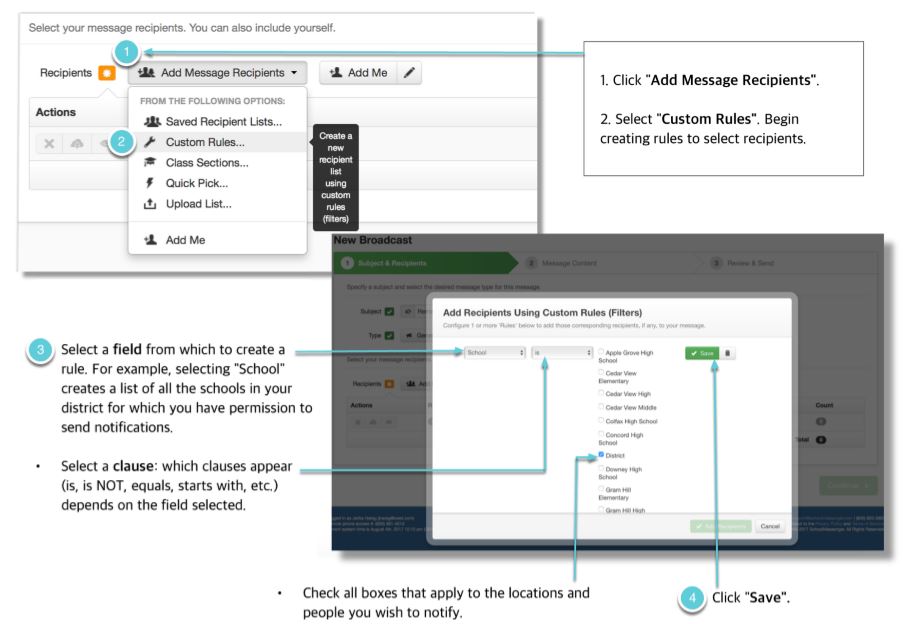
Task: Select Upload List menu option
Action: [200, 203]
